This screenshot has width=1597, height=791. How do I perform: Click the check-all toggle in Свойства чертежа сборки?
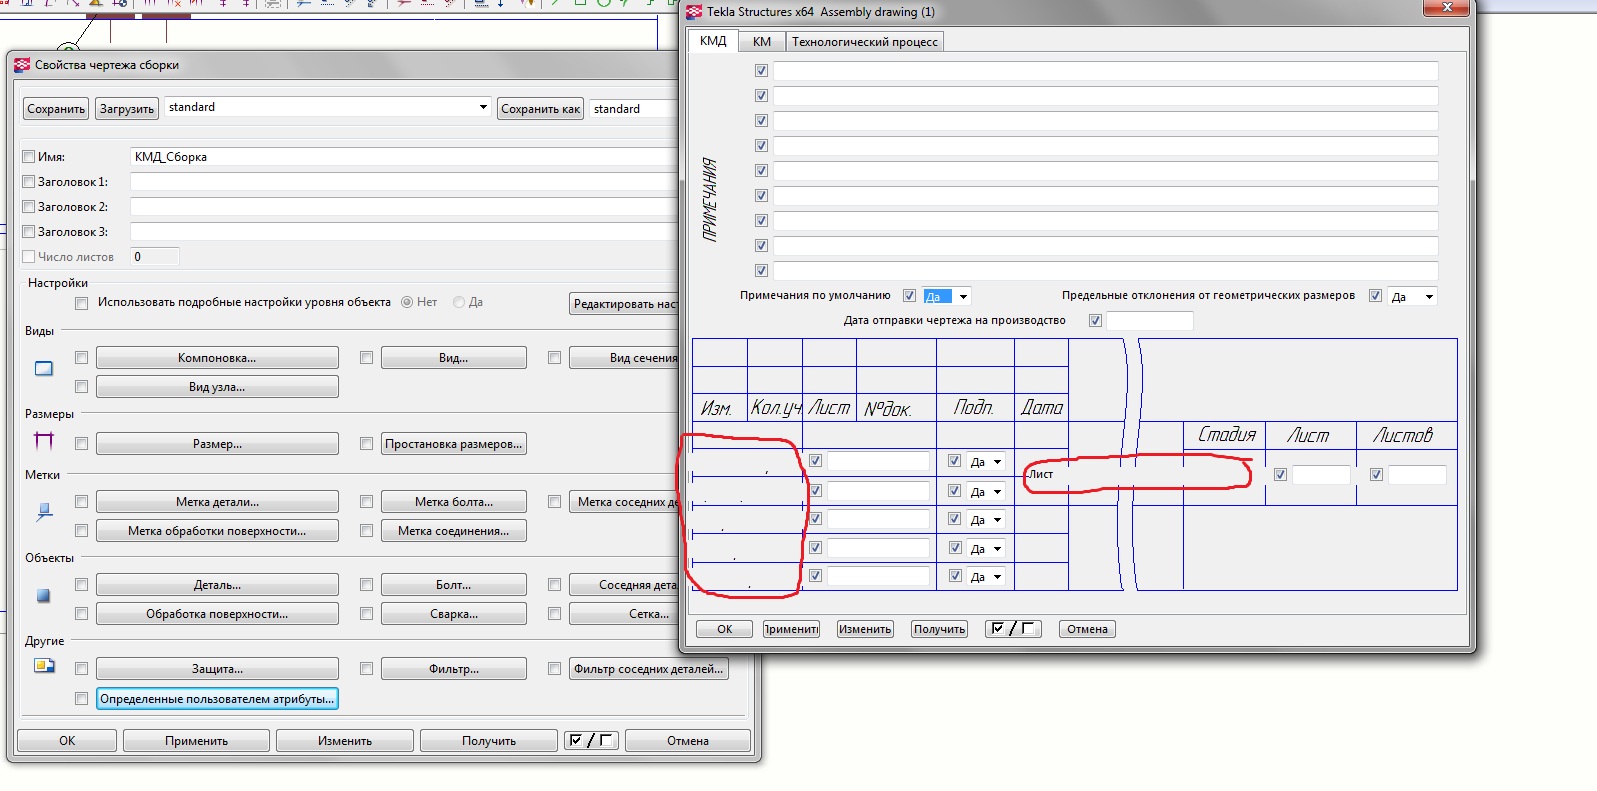(x=591, y=740)
